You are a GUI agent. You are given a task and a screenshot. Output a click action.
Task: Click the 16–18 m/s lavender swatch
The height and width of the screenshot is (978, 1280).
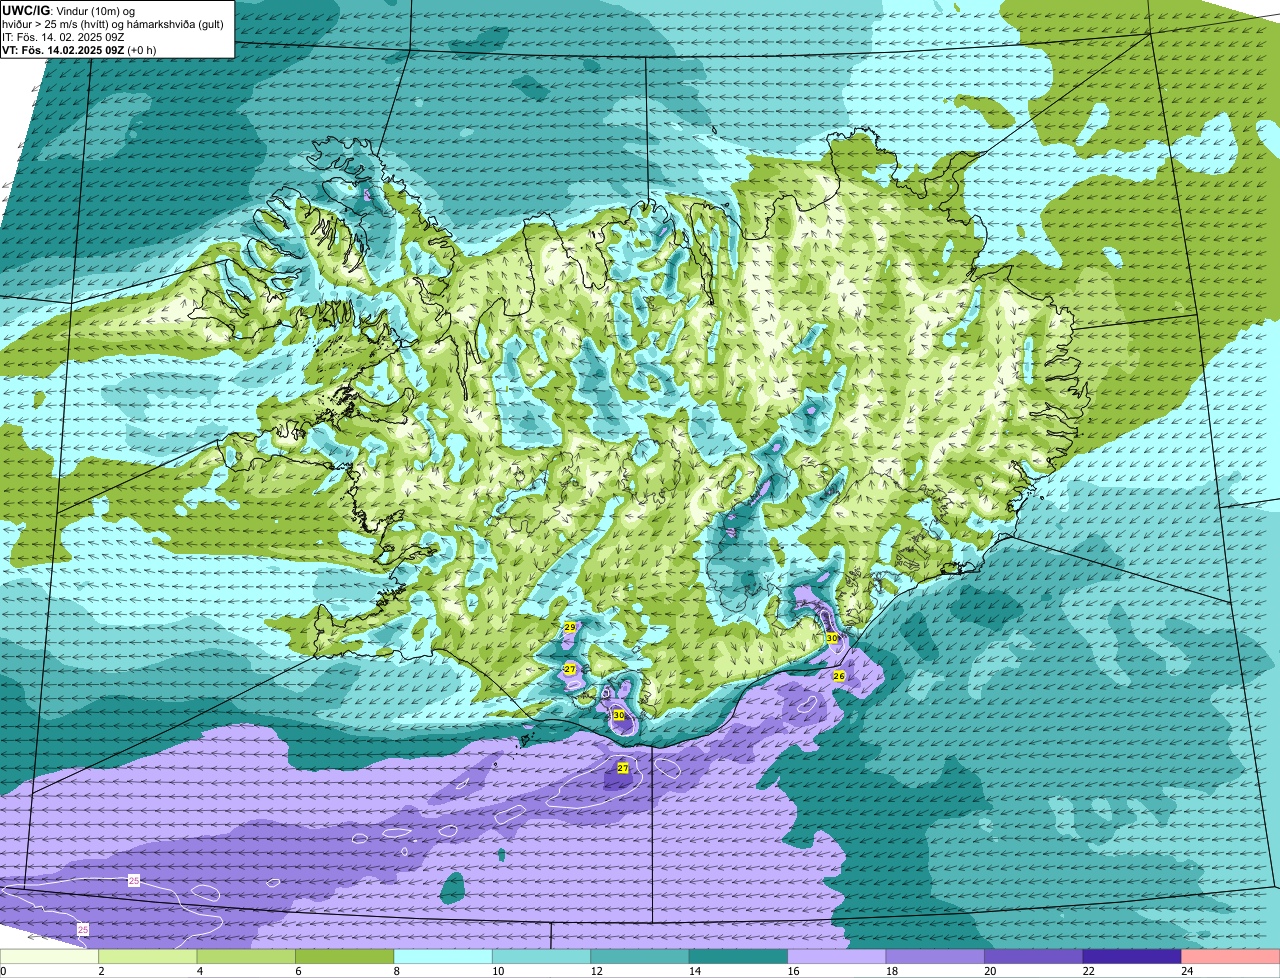(x=837, y=956)
